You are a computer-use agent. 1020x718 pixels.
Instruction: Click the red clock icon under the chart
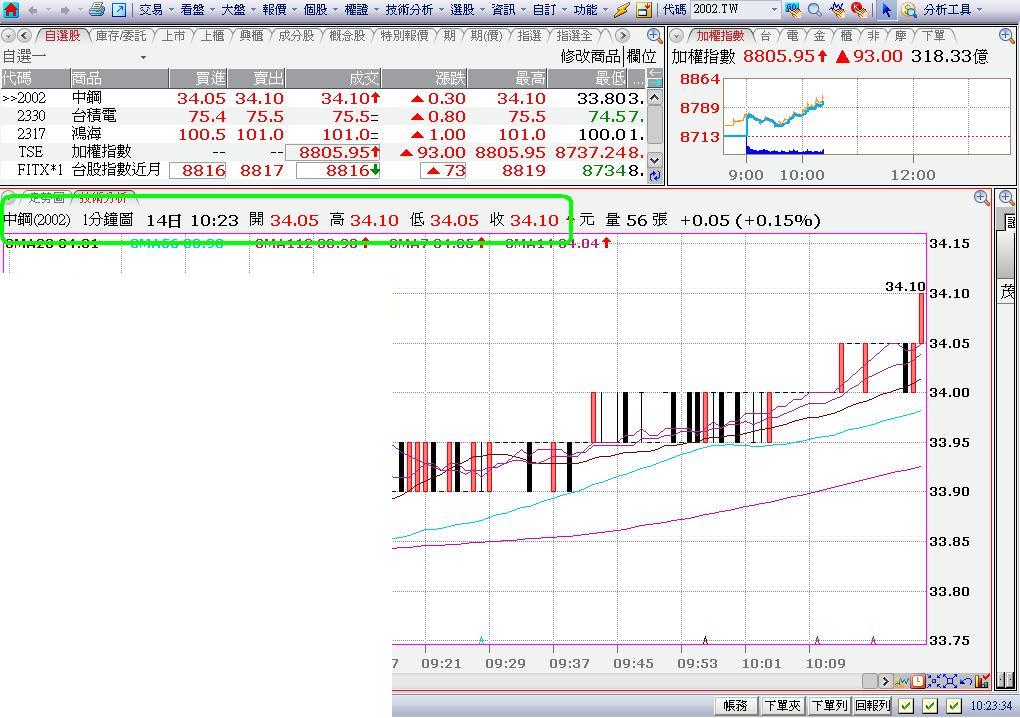point(918,682)
